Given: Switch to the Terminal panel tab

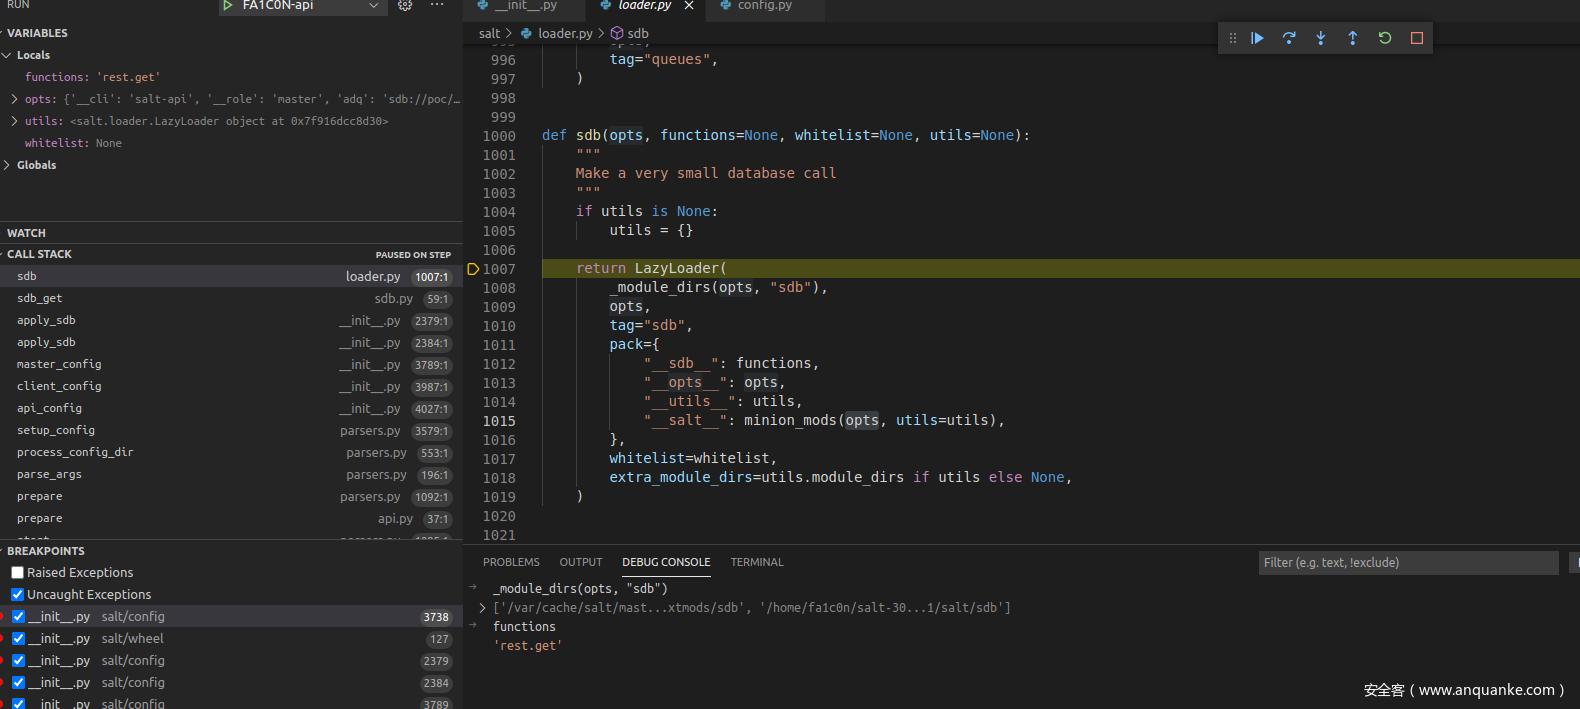Looking at the screenshot, I should 756,562.
